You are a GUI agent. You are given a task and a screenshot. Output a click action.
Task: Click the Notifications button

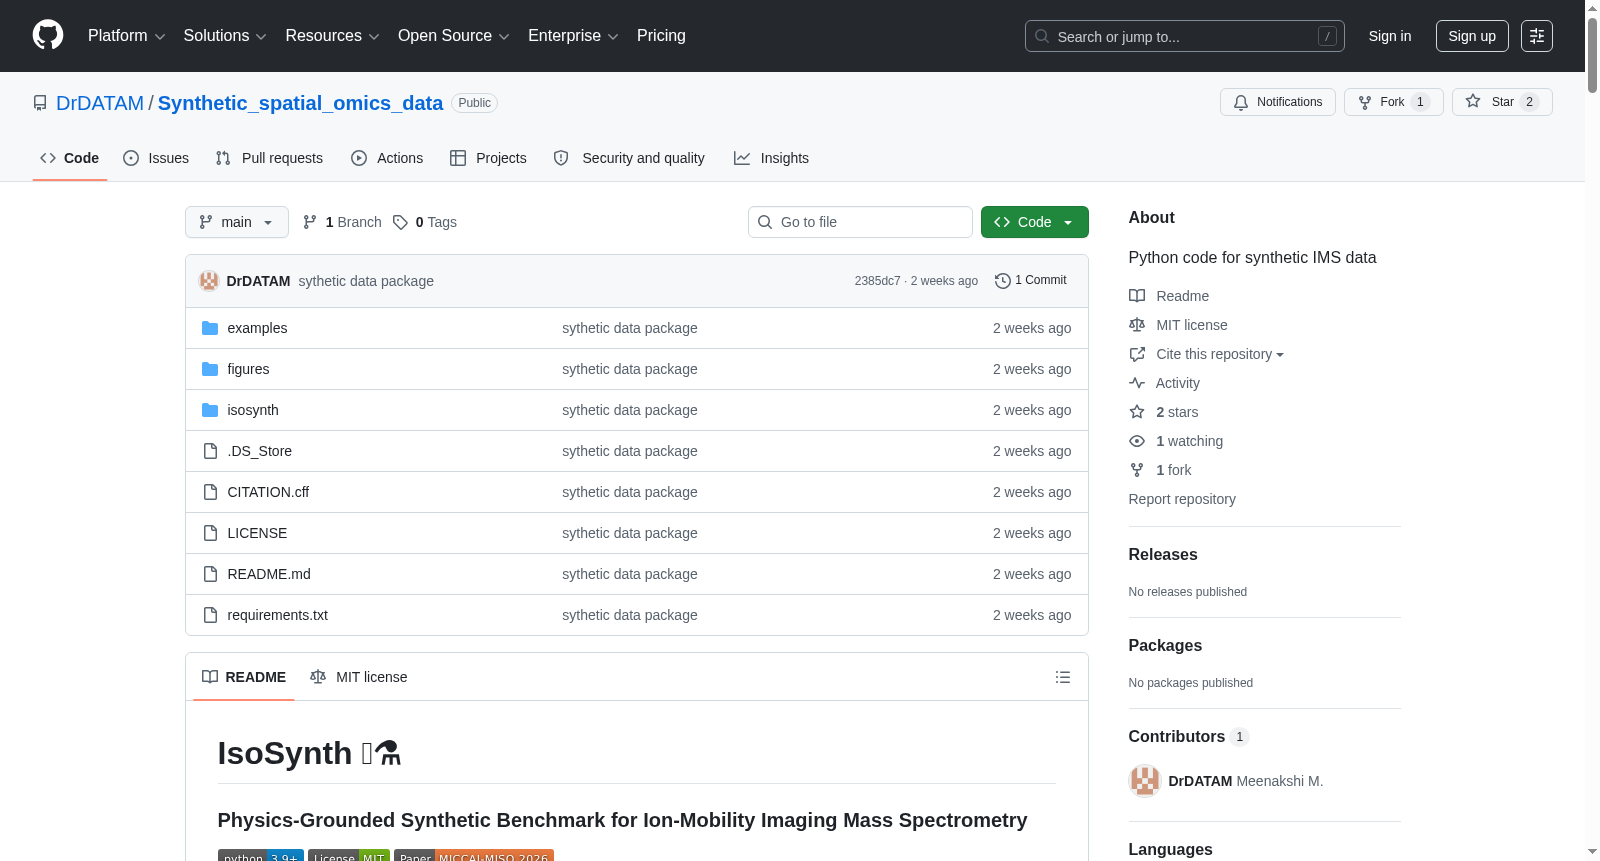tap(1278, 102)
